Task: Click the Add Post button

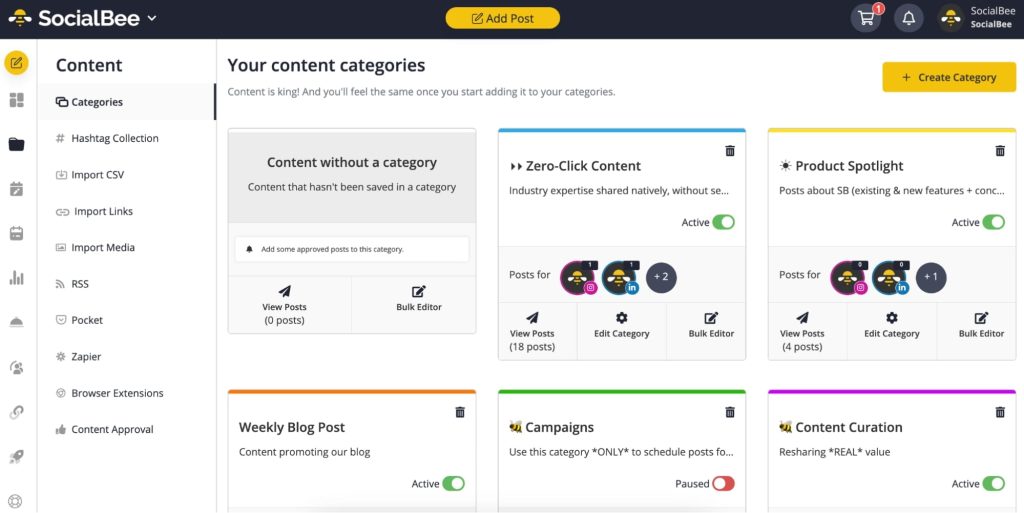Action: click(502, 18)
